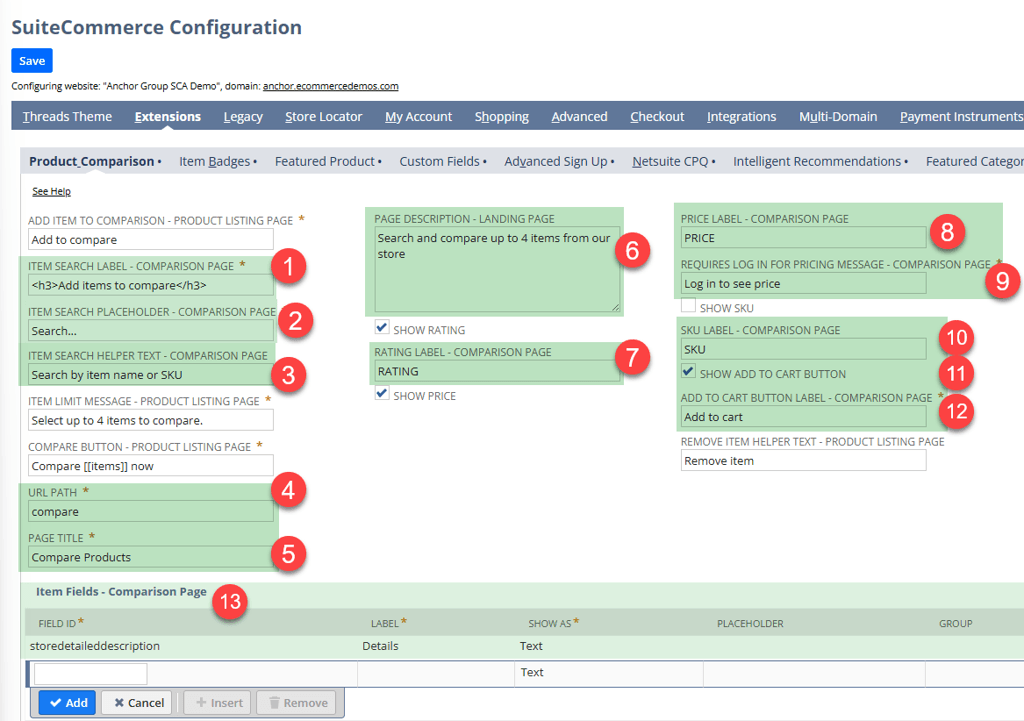Click the plus icon on the Insert button
This screenshot has width=1024, height=721.
point(201,702)
